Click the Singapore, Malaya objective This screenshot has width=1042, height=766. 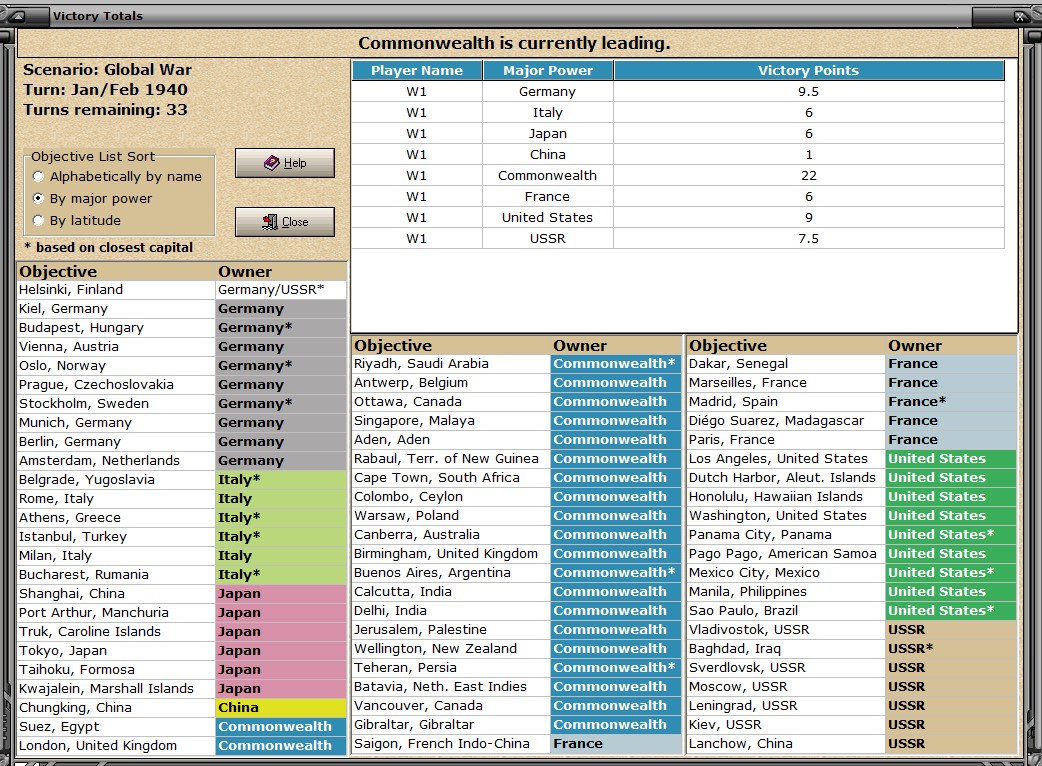(x=451, y=421)
